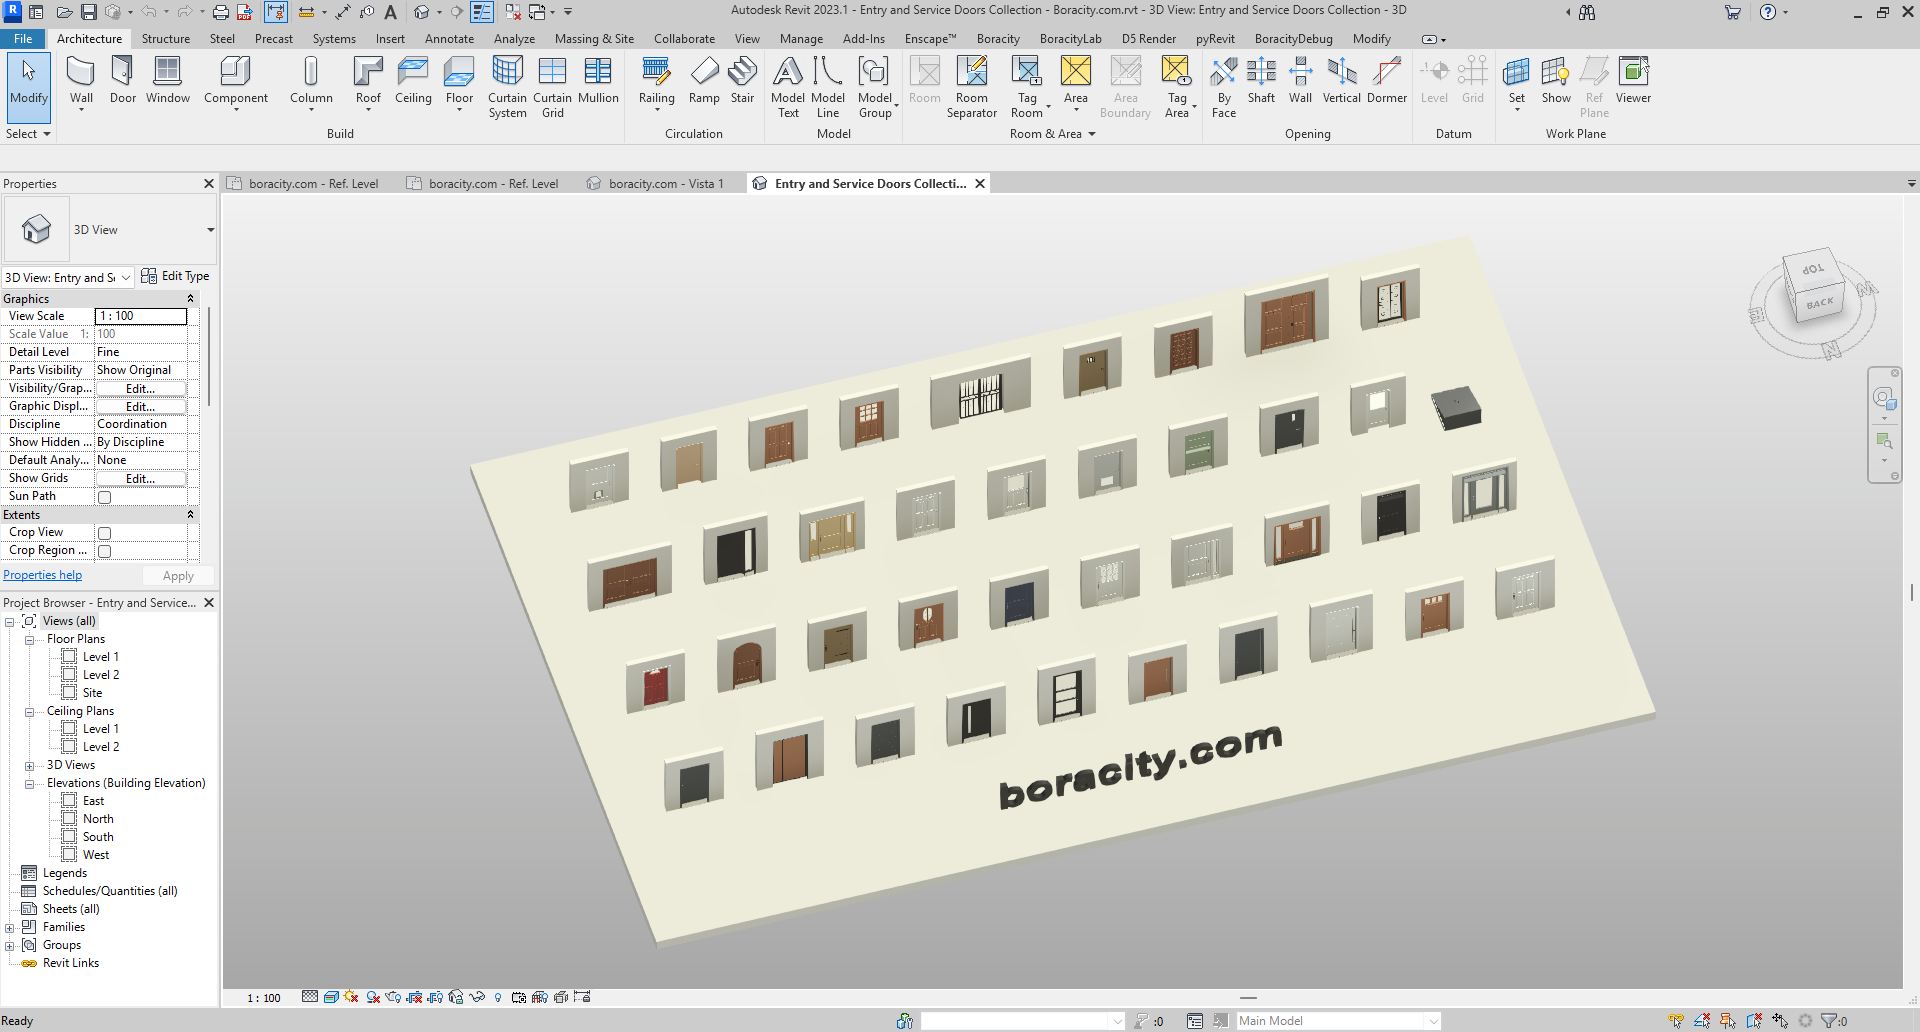Select the Window tool
Screen dimensions: 1920x1032
(x=167, y=81)
